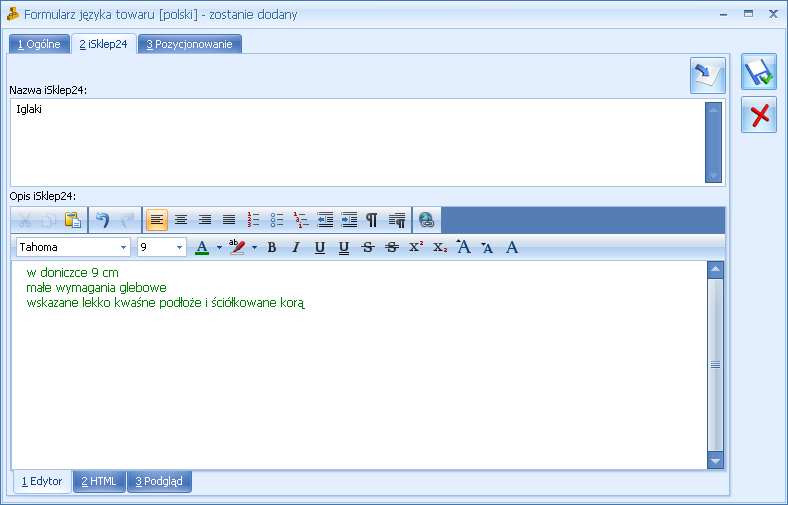Apply multilevel list formatting
Image resolution: width=788 pixels, height=505 pixels.
coord(301,220)
